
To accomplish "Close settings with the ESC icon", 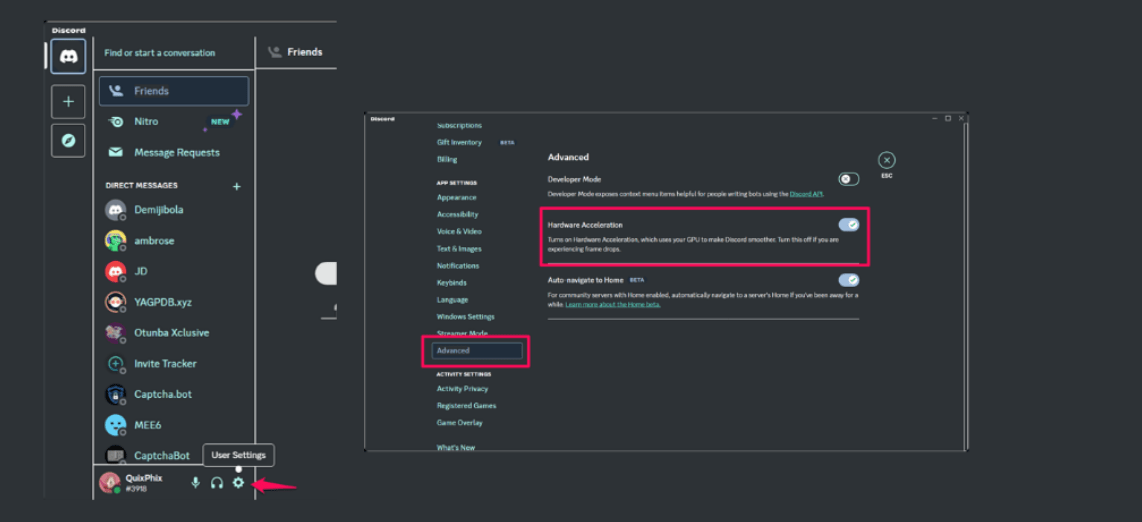I will (x=887, y=160).
